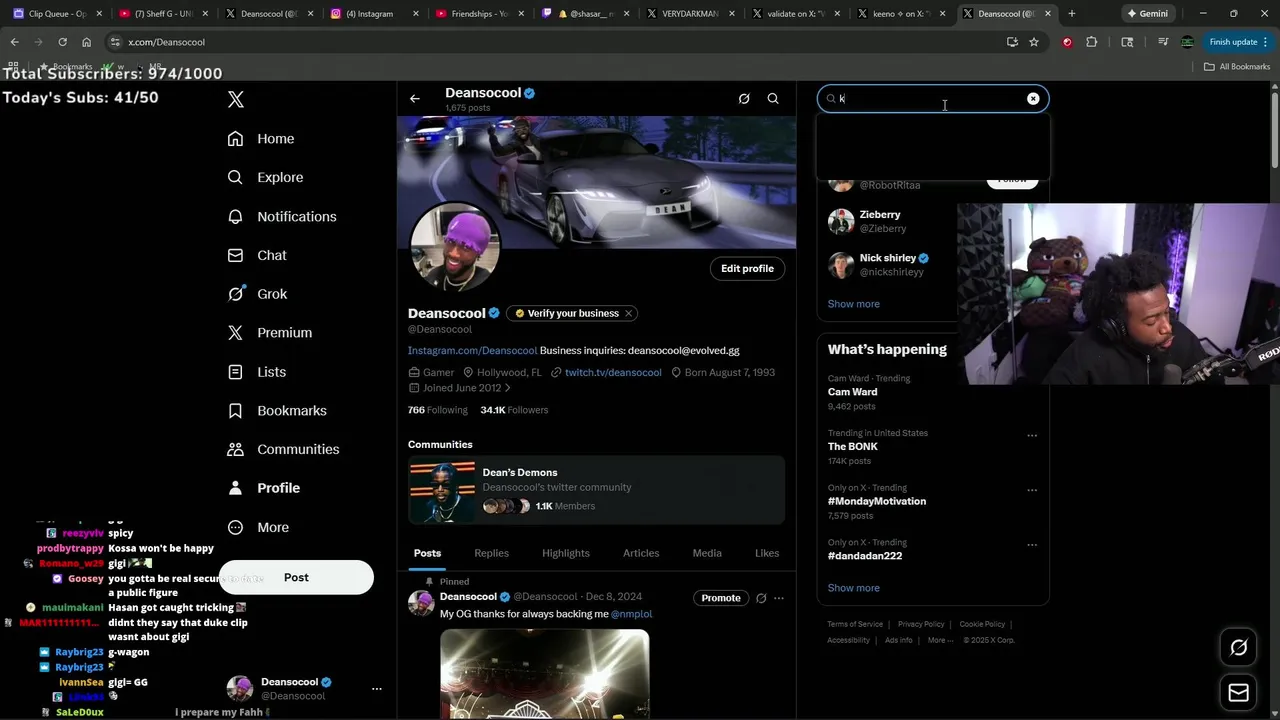Image resolution: width=1280 pixels, height=720 pixels.
Task: Open Dean's Demons community card
Action: click(x=596, y=490)
